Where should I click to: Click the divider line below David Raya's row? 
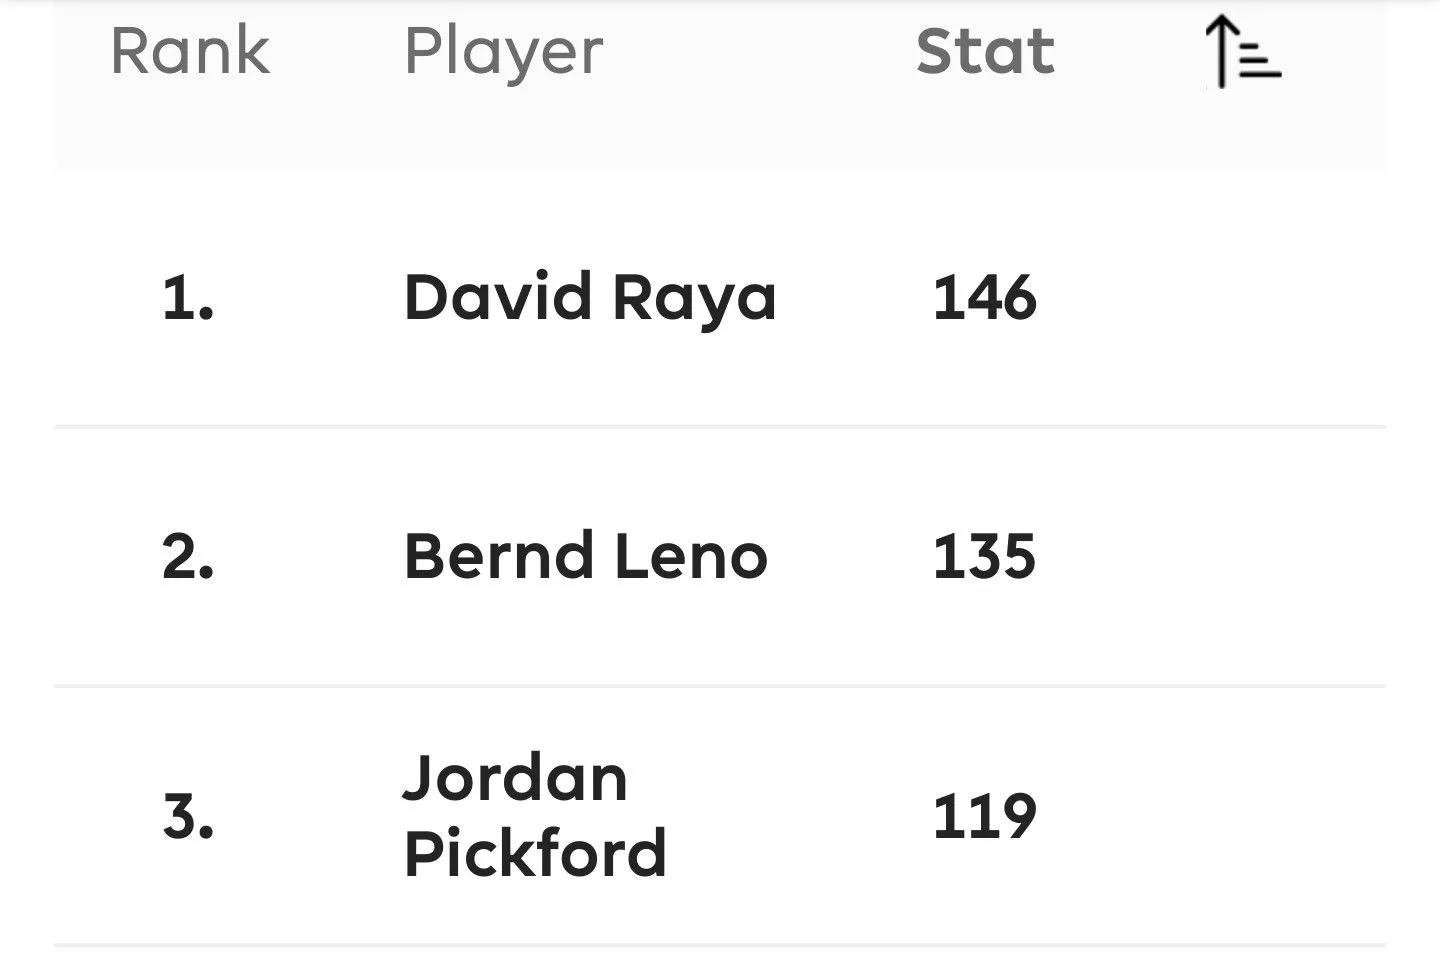720,427
